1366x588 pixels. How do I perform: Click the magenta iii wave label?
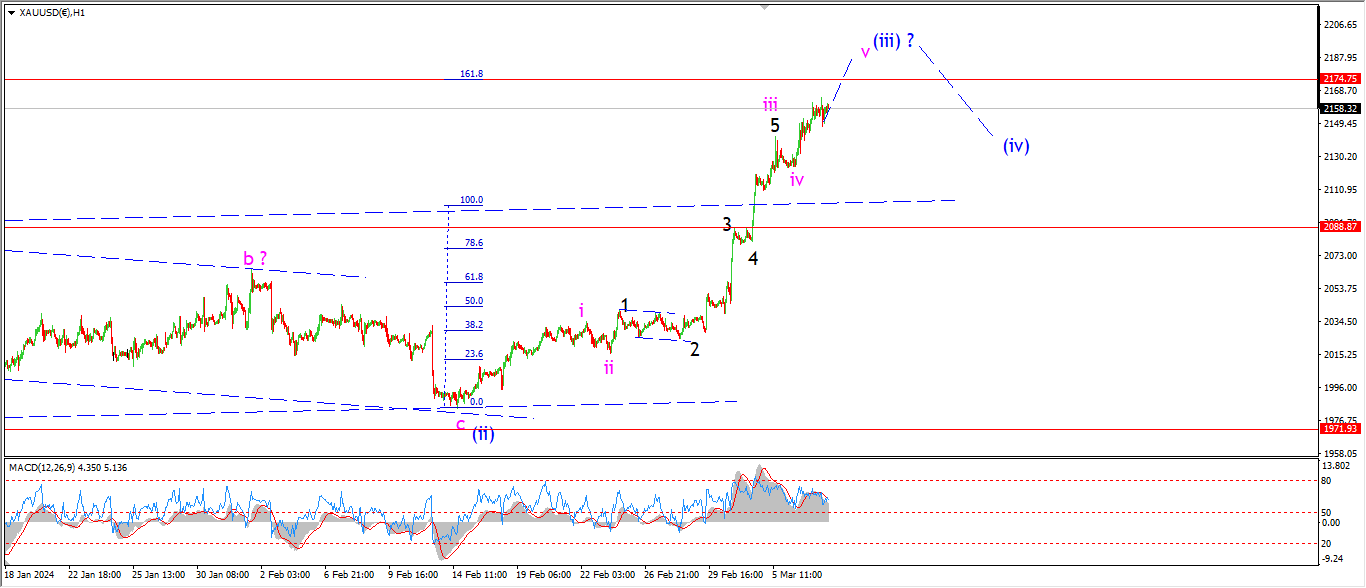point(770,104)
